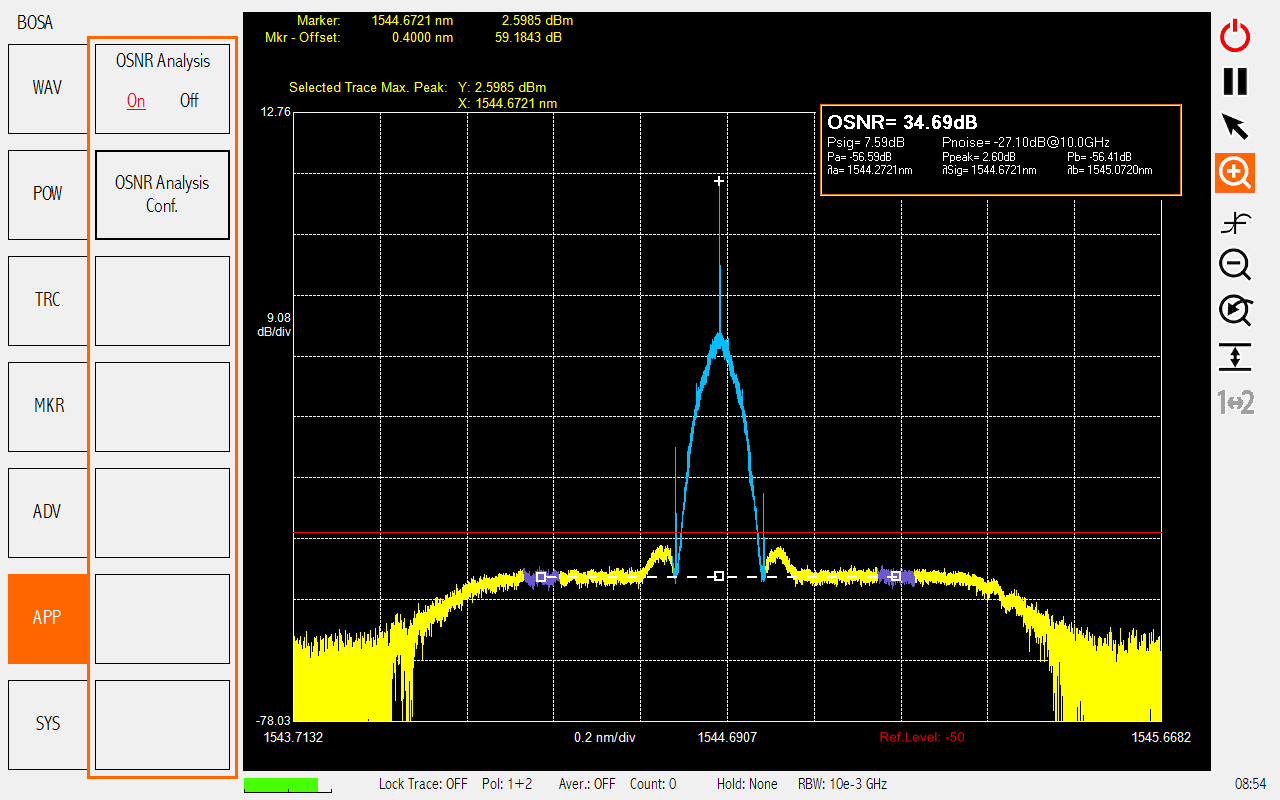Pause the trace sweep
Viewport: 1280px width, 800px height.
coord(1235,81)
